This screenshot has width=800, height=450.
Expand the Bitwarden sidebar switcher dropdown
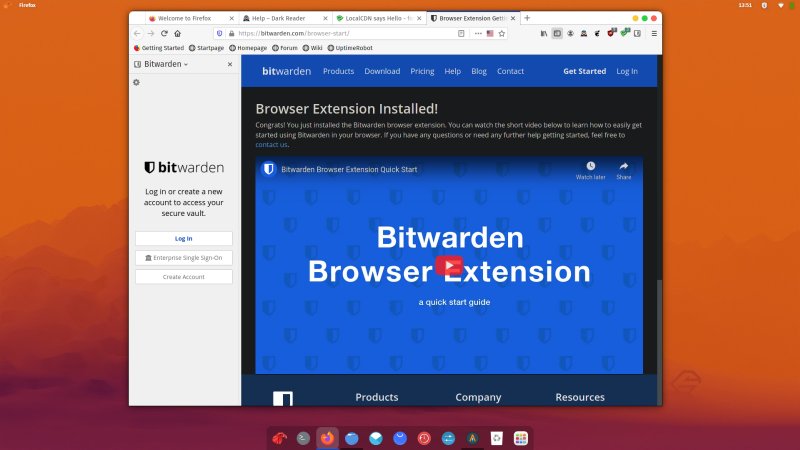[x=161, y=64]
